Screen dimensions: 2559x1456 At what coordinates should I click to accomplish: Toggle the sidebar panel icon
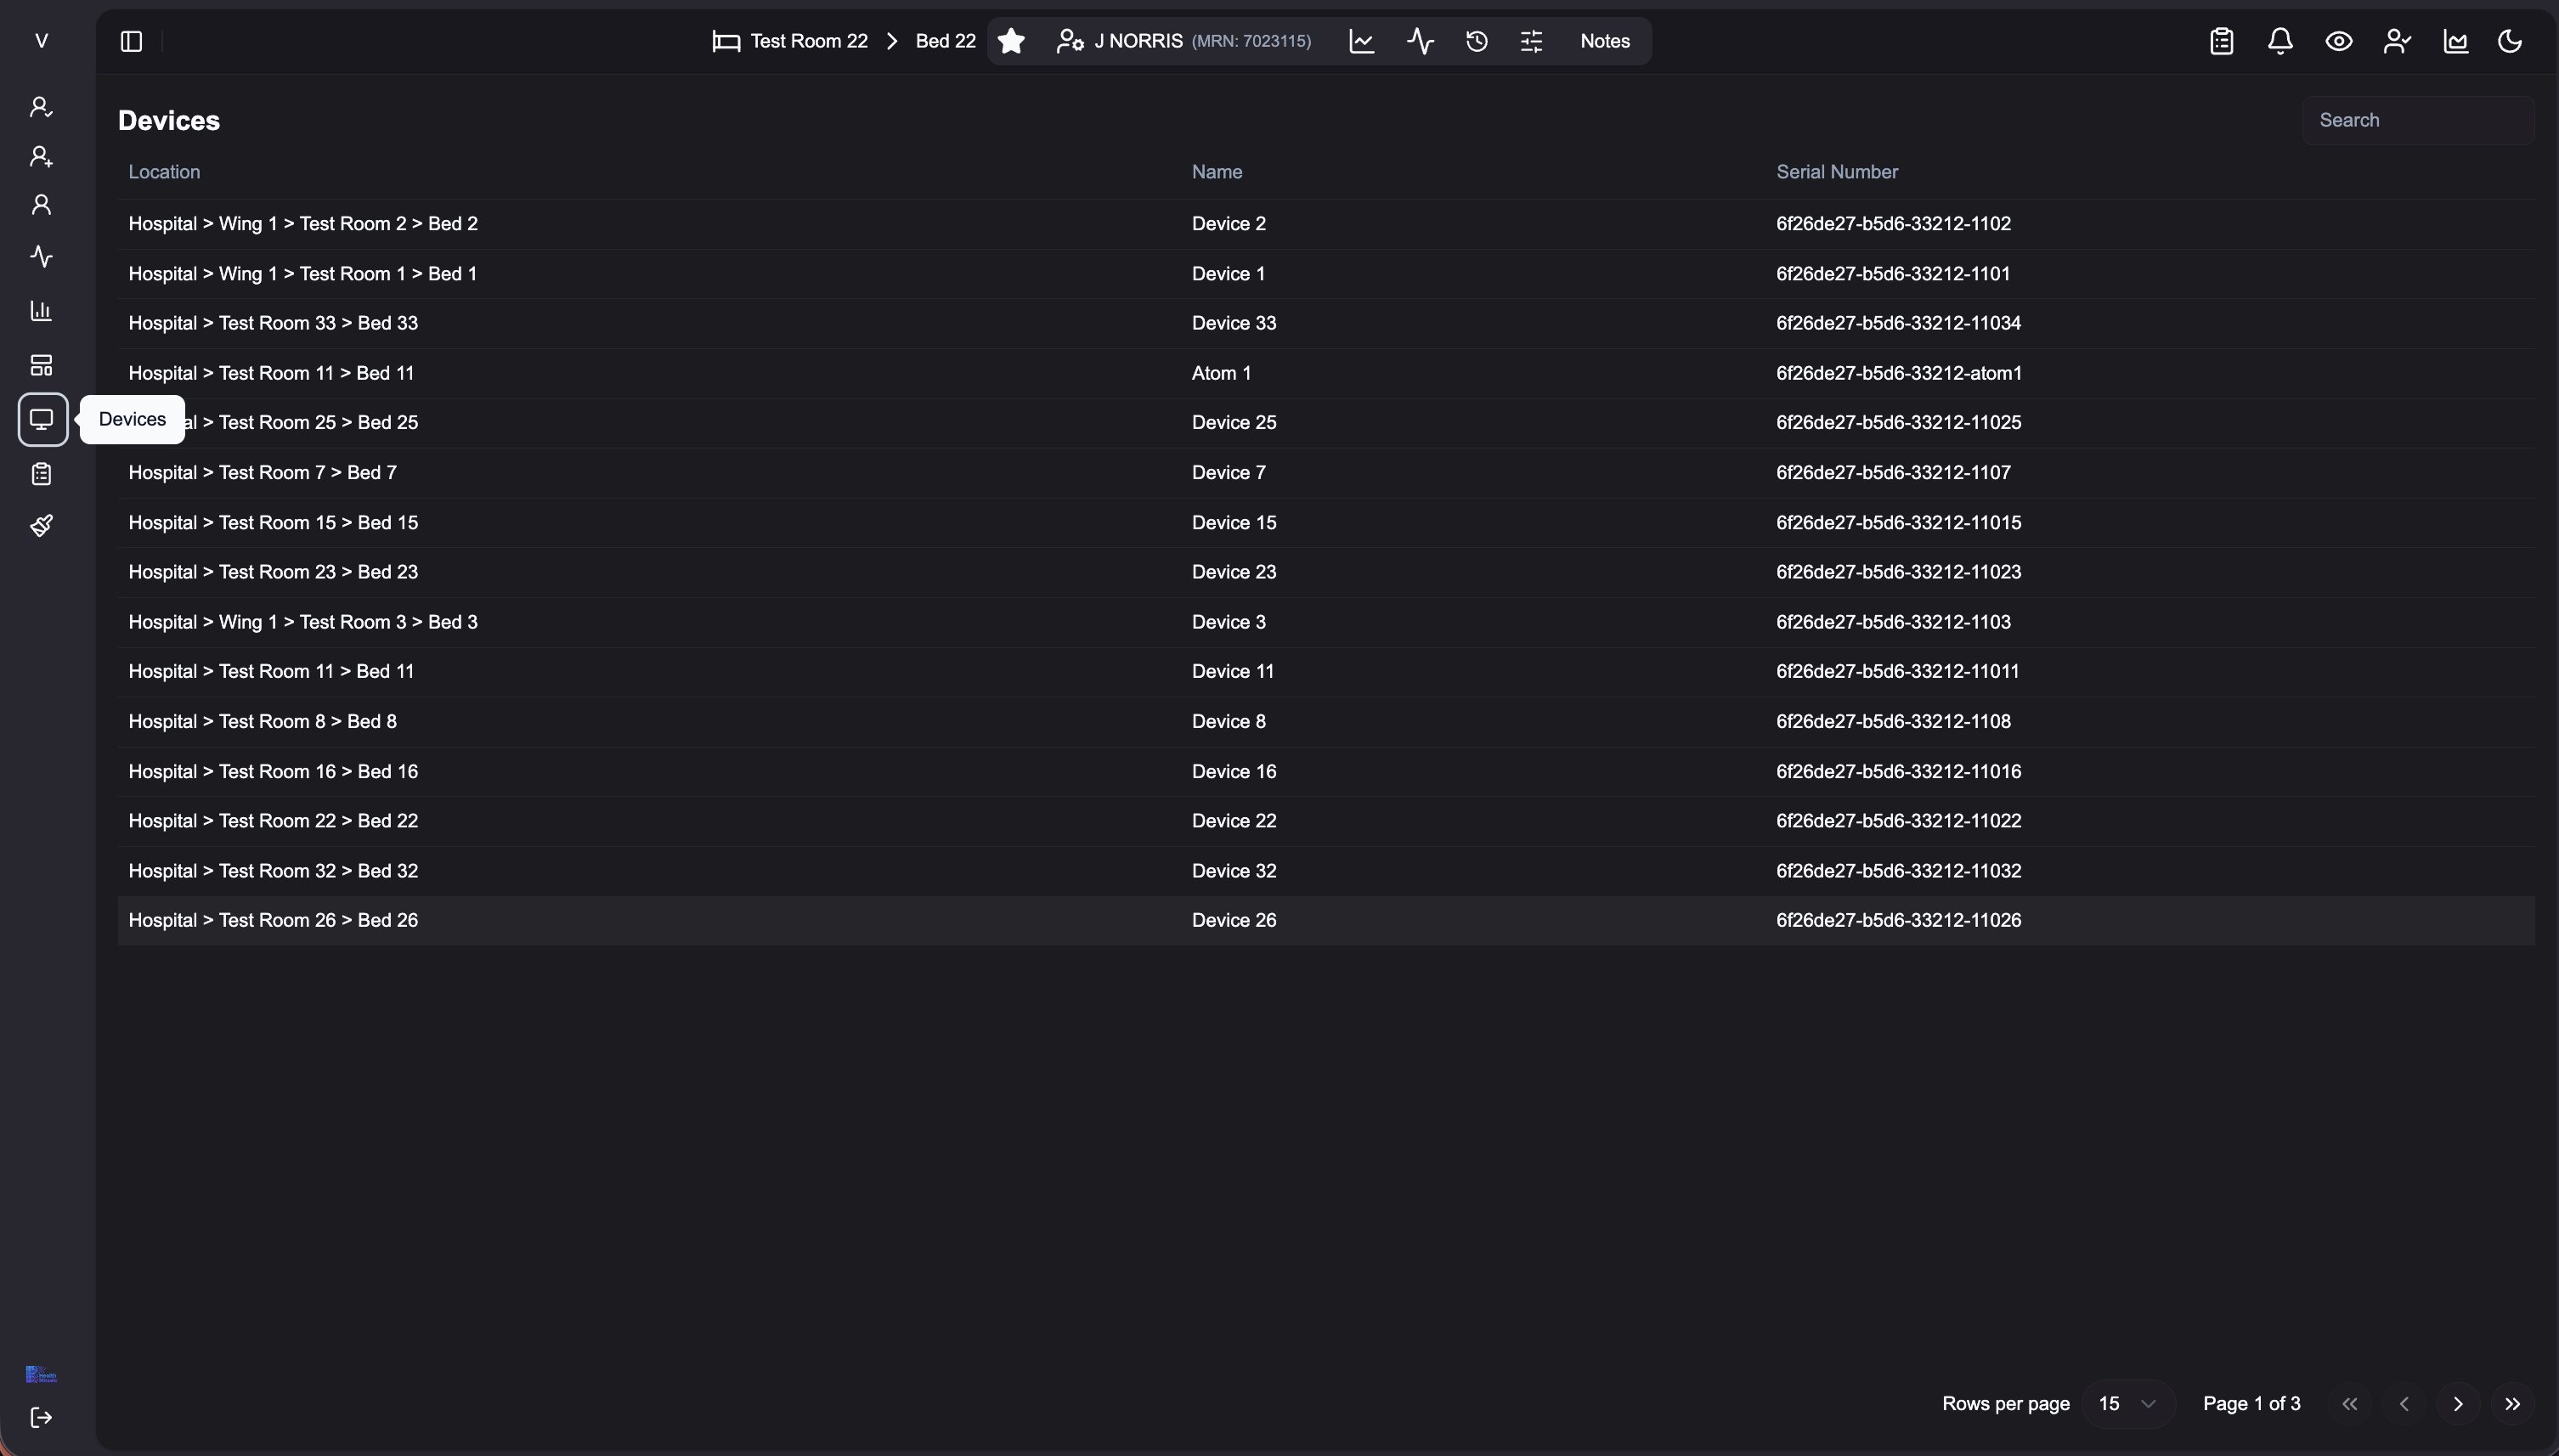(131, 41)
